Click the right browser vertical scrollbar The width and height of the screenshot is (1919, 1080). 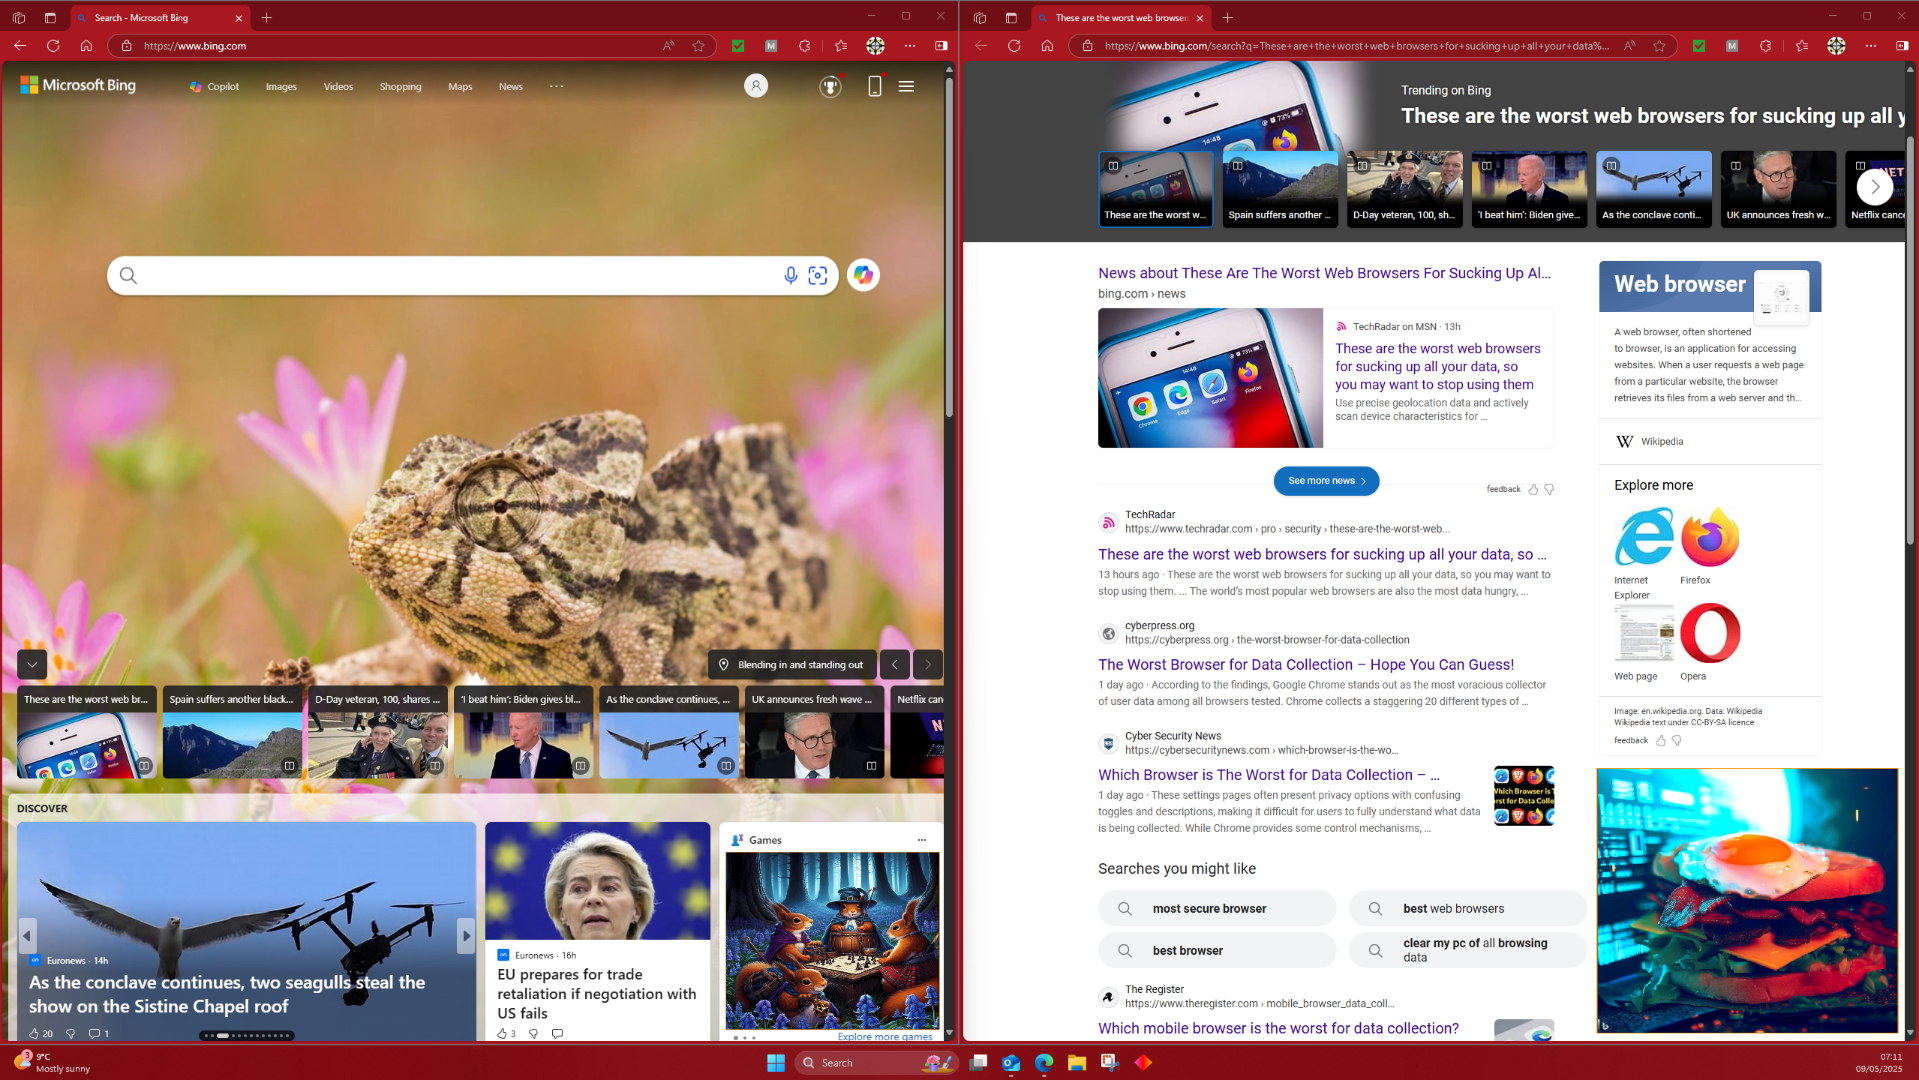pos(1910,340)
